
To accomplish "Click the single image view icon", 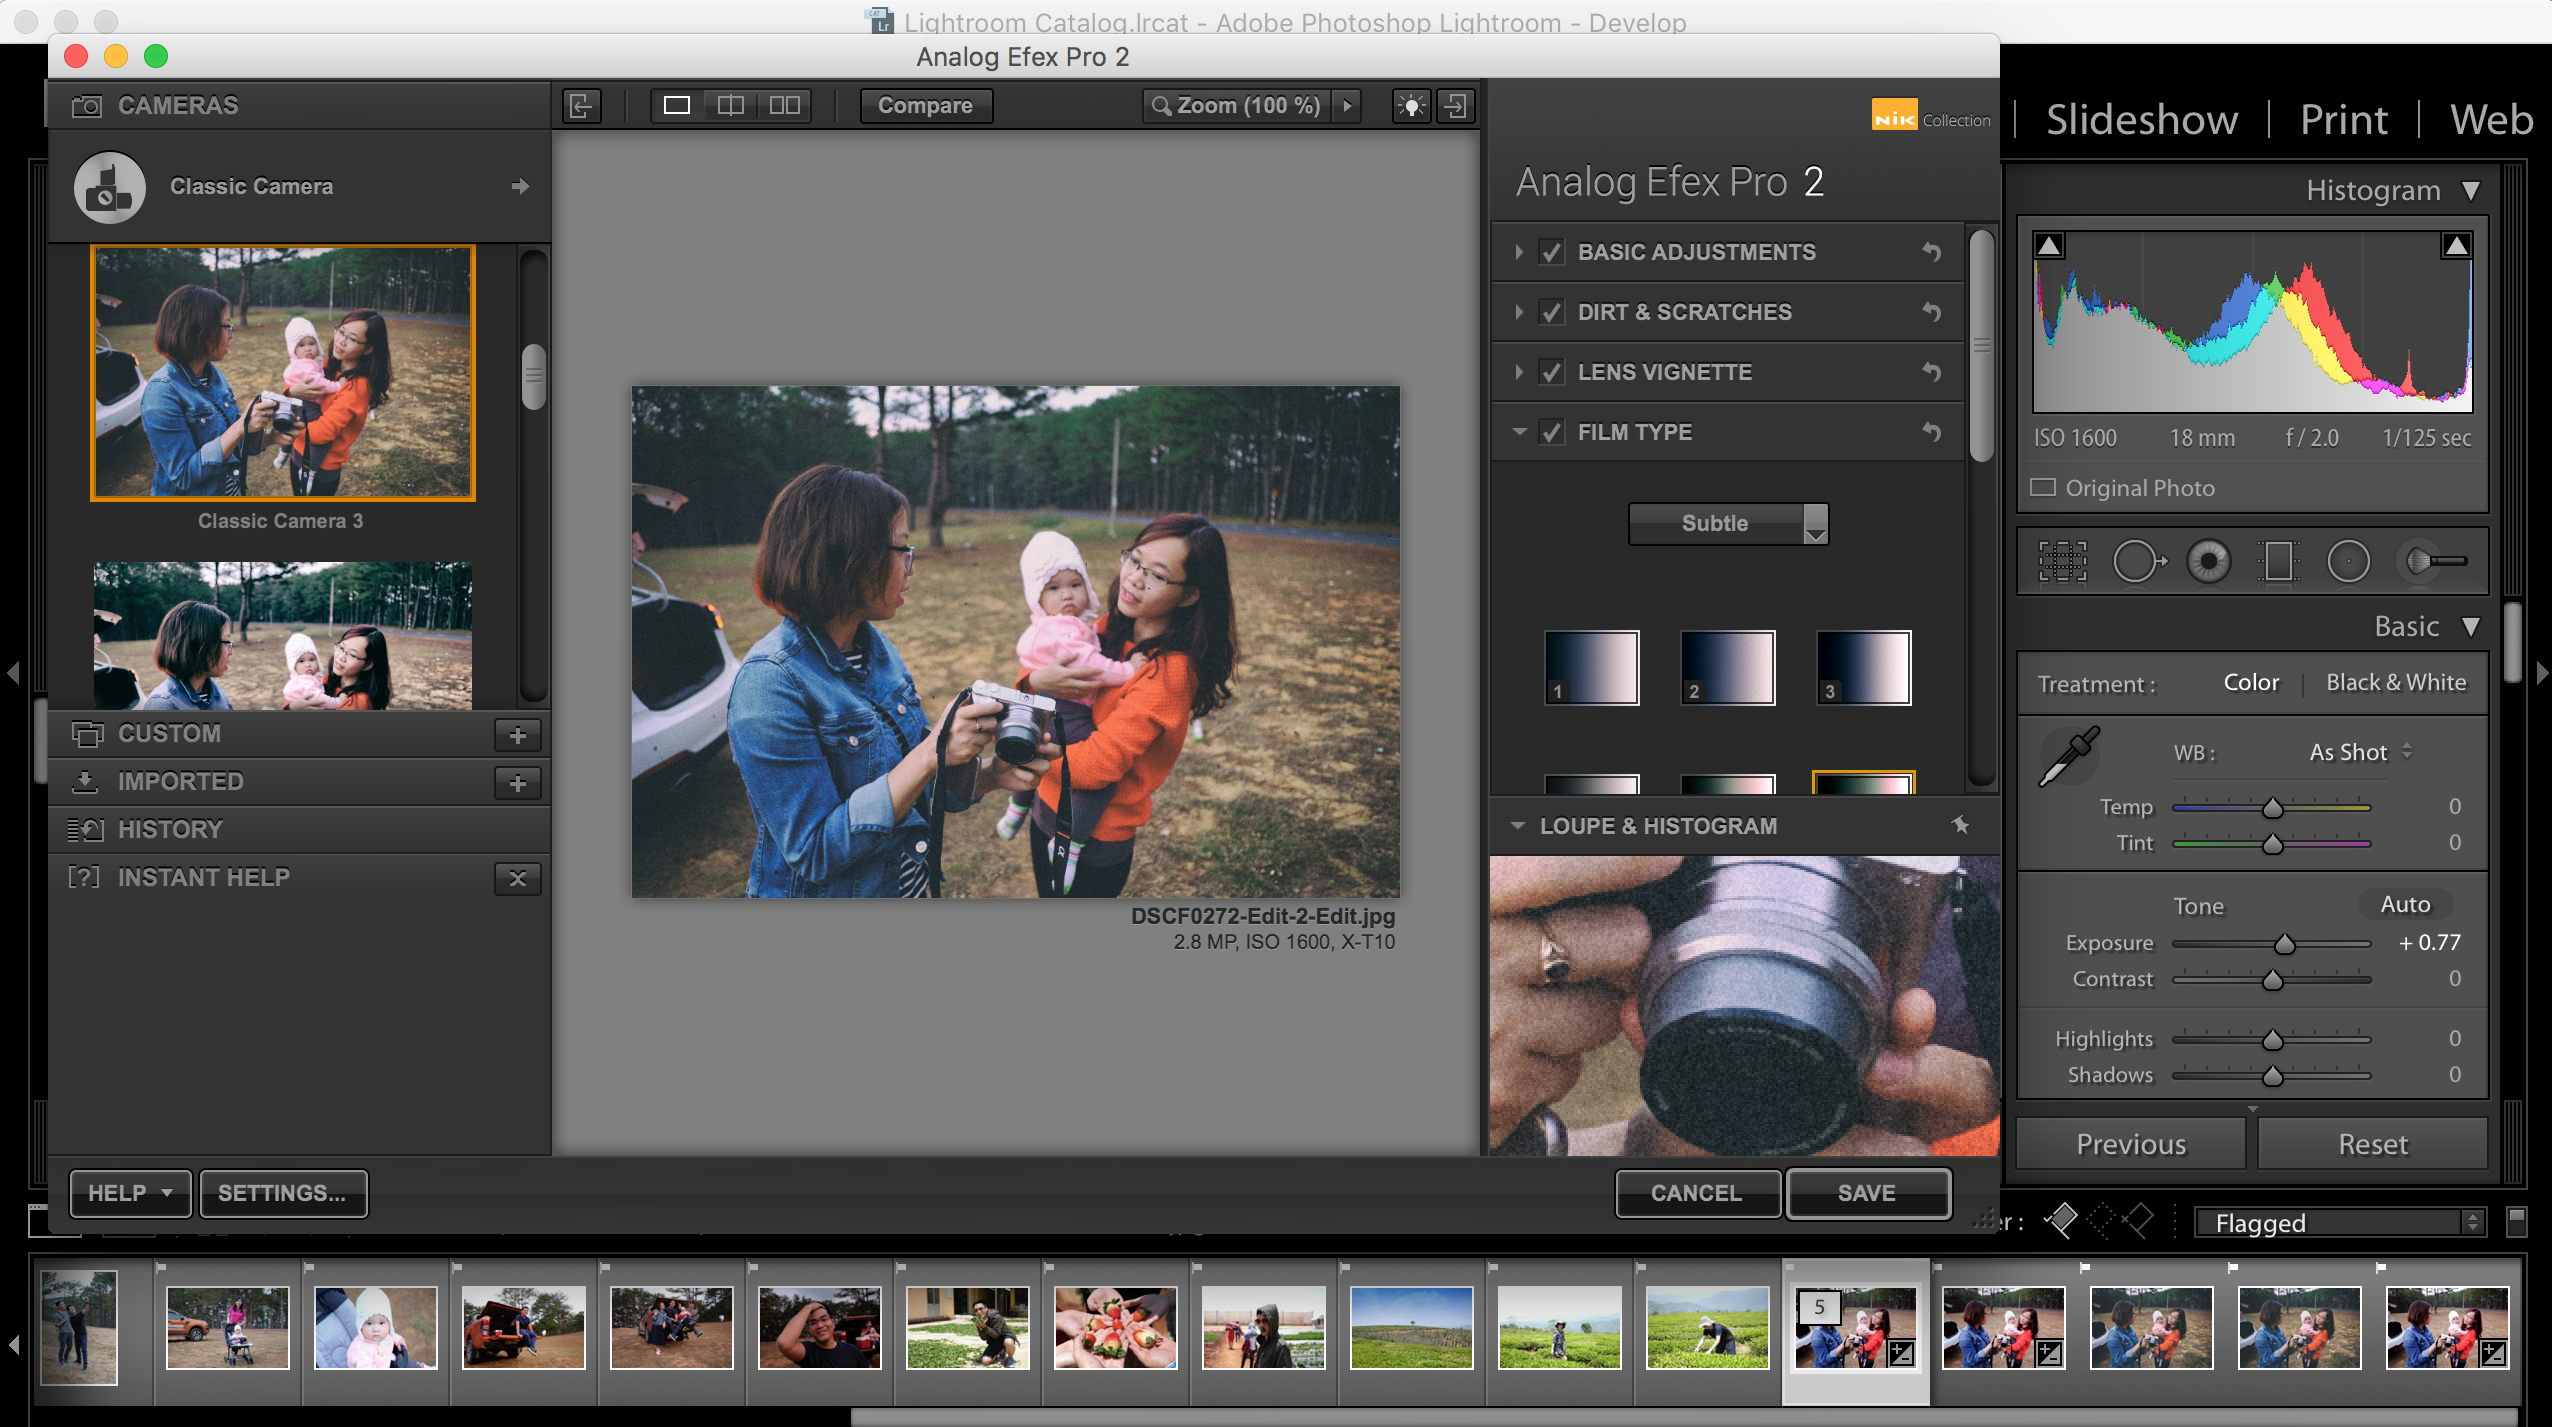I will tap(677, 105).
